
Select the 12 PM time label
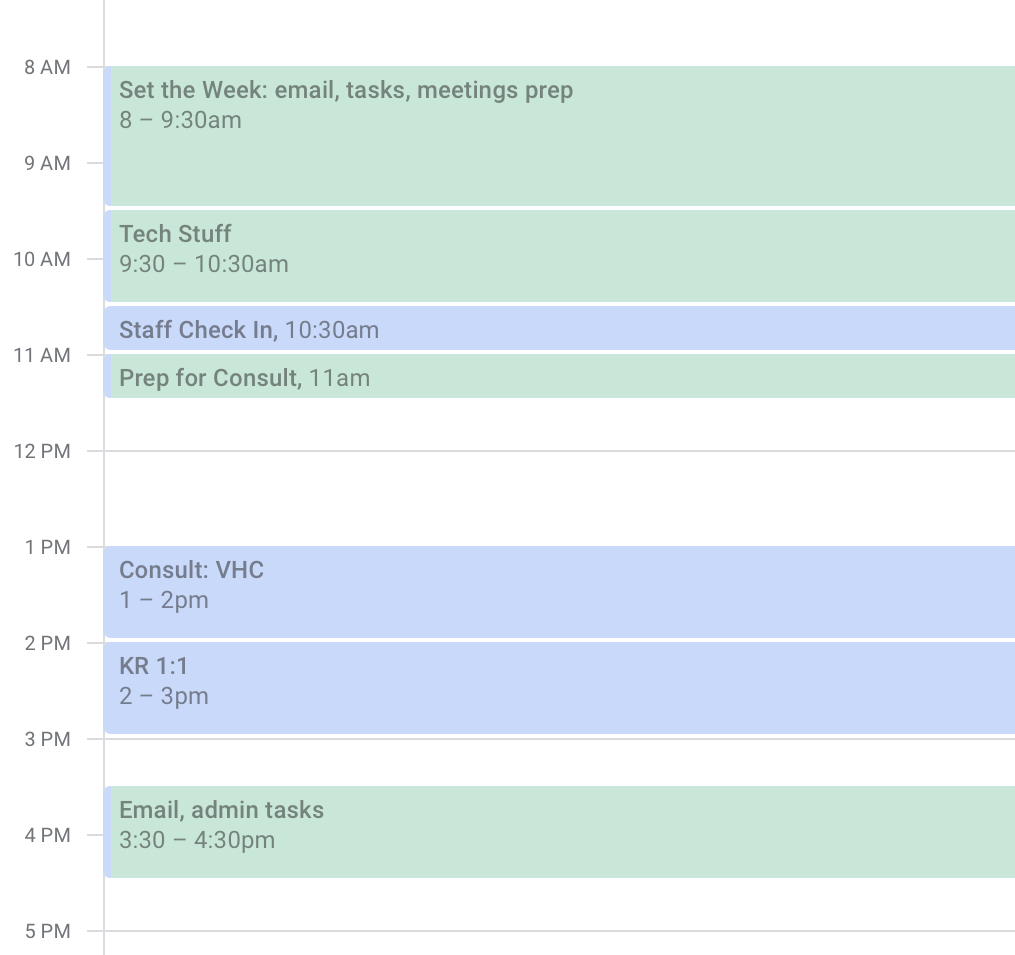coord(42,451)
